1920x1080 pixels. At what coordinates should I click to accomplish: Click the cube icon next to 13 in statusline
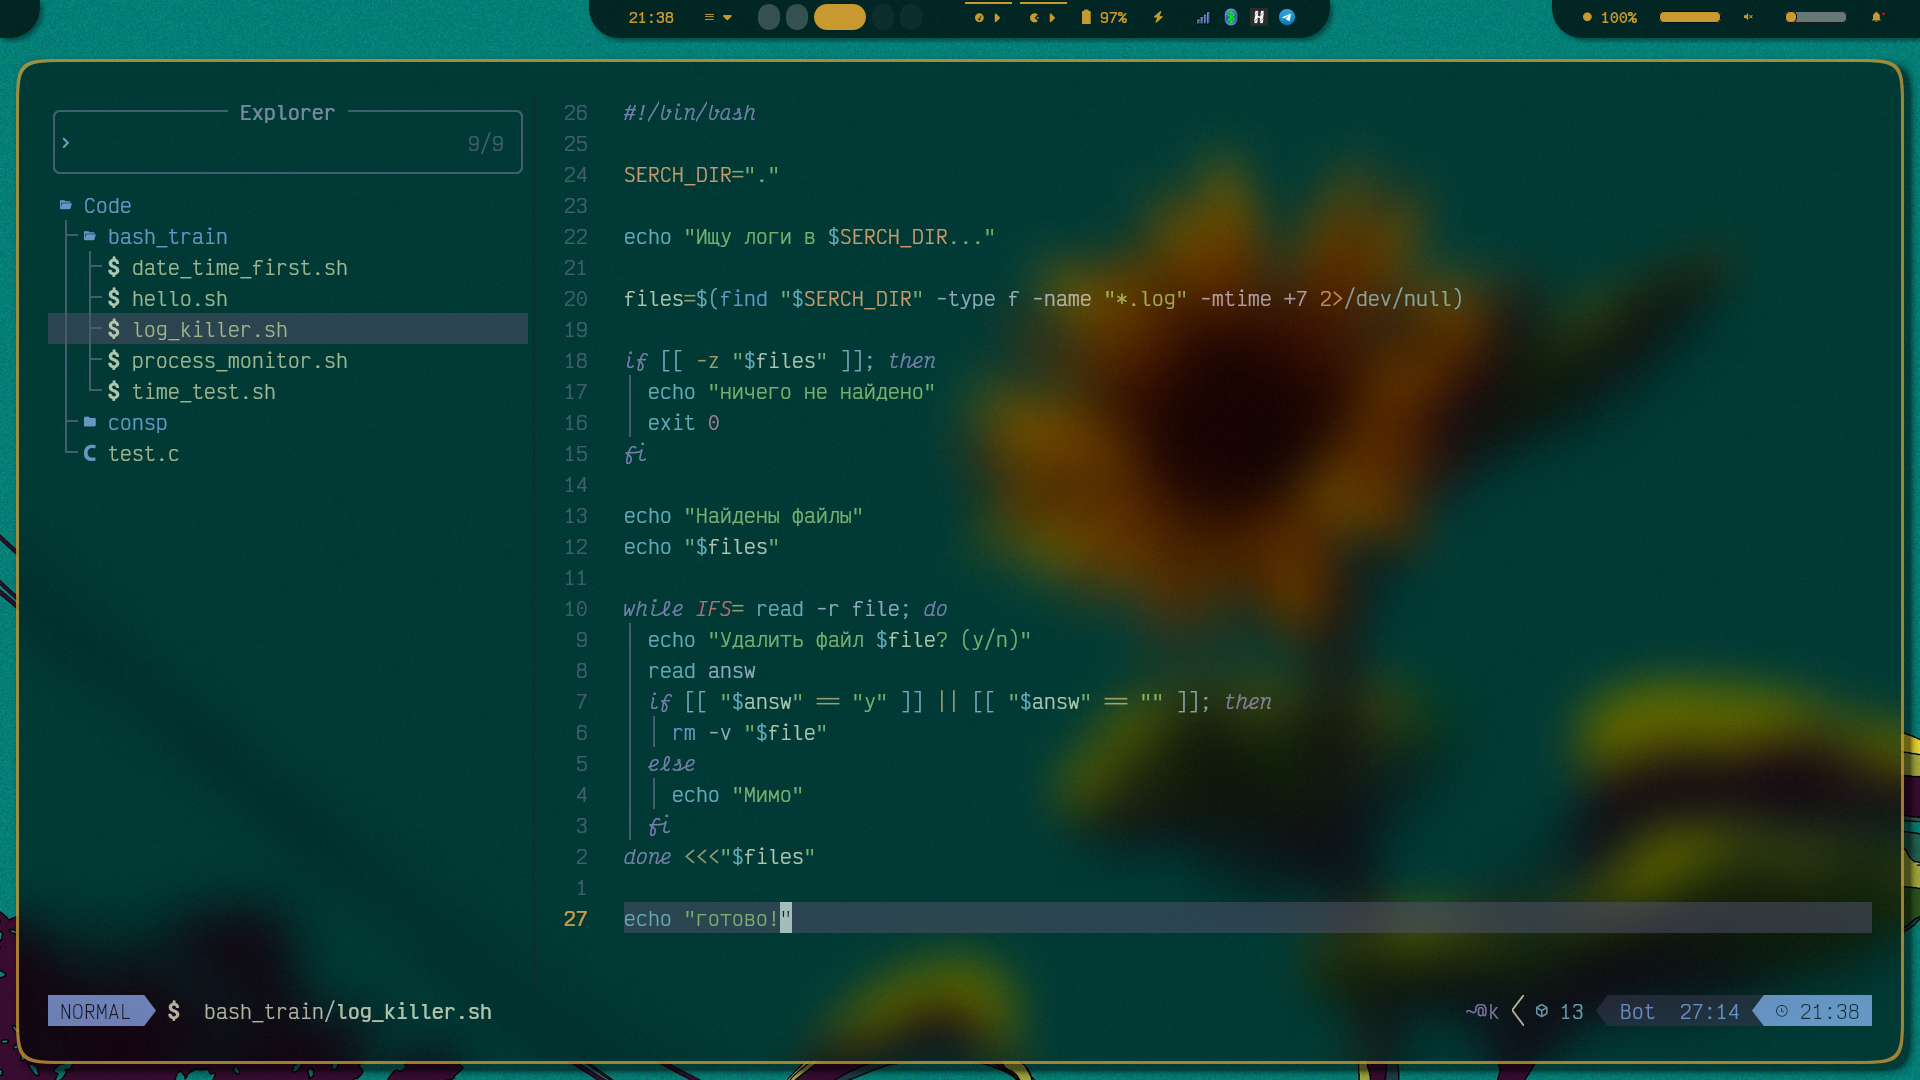pyautogui.click(x=1542, y=1011)
